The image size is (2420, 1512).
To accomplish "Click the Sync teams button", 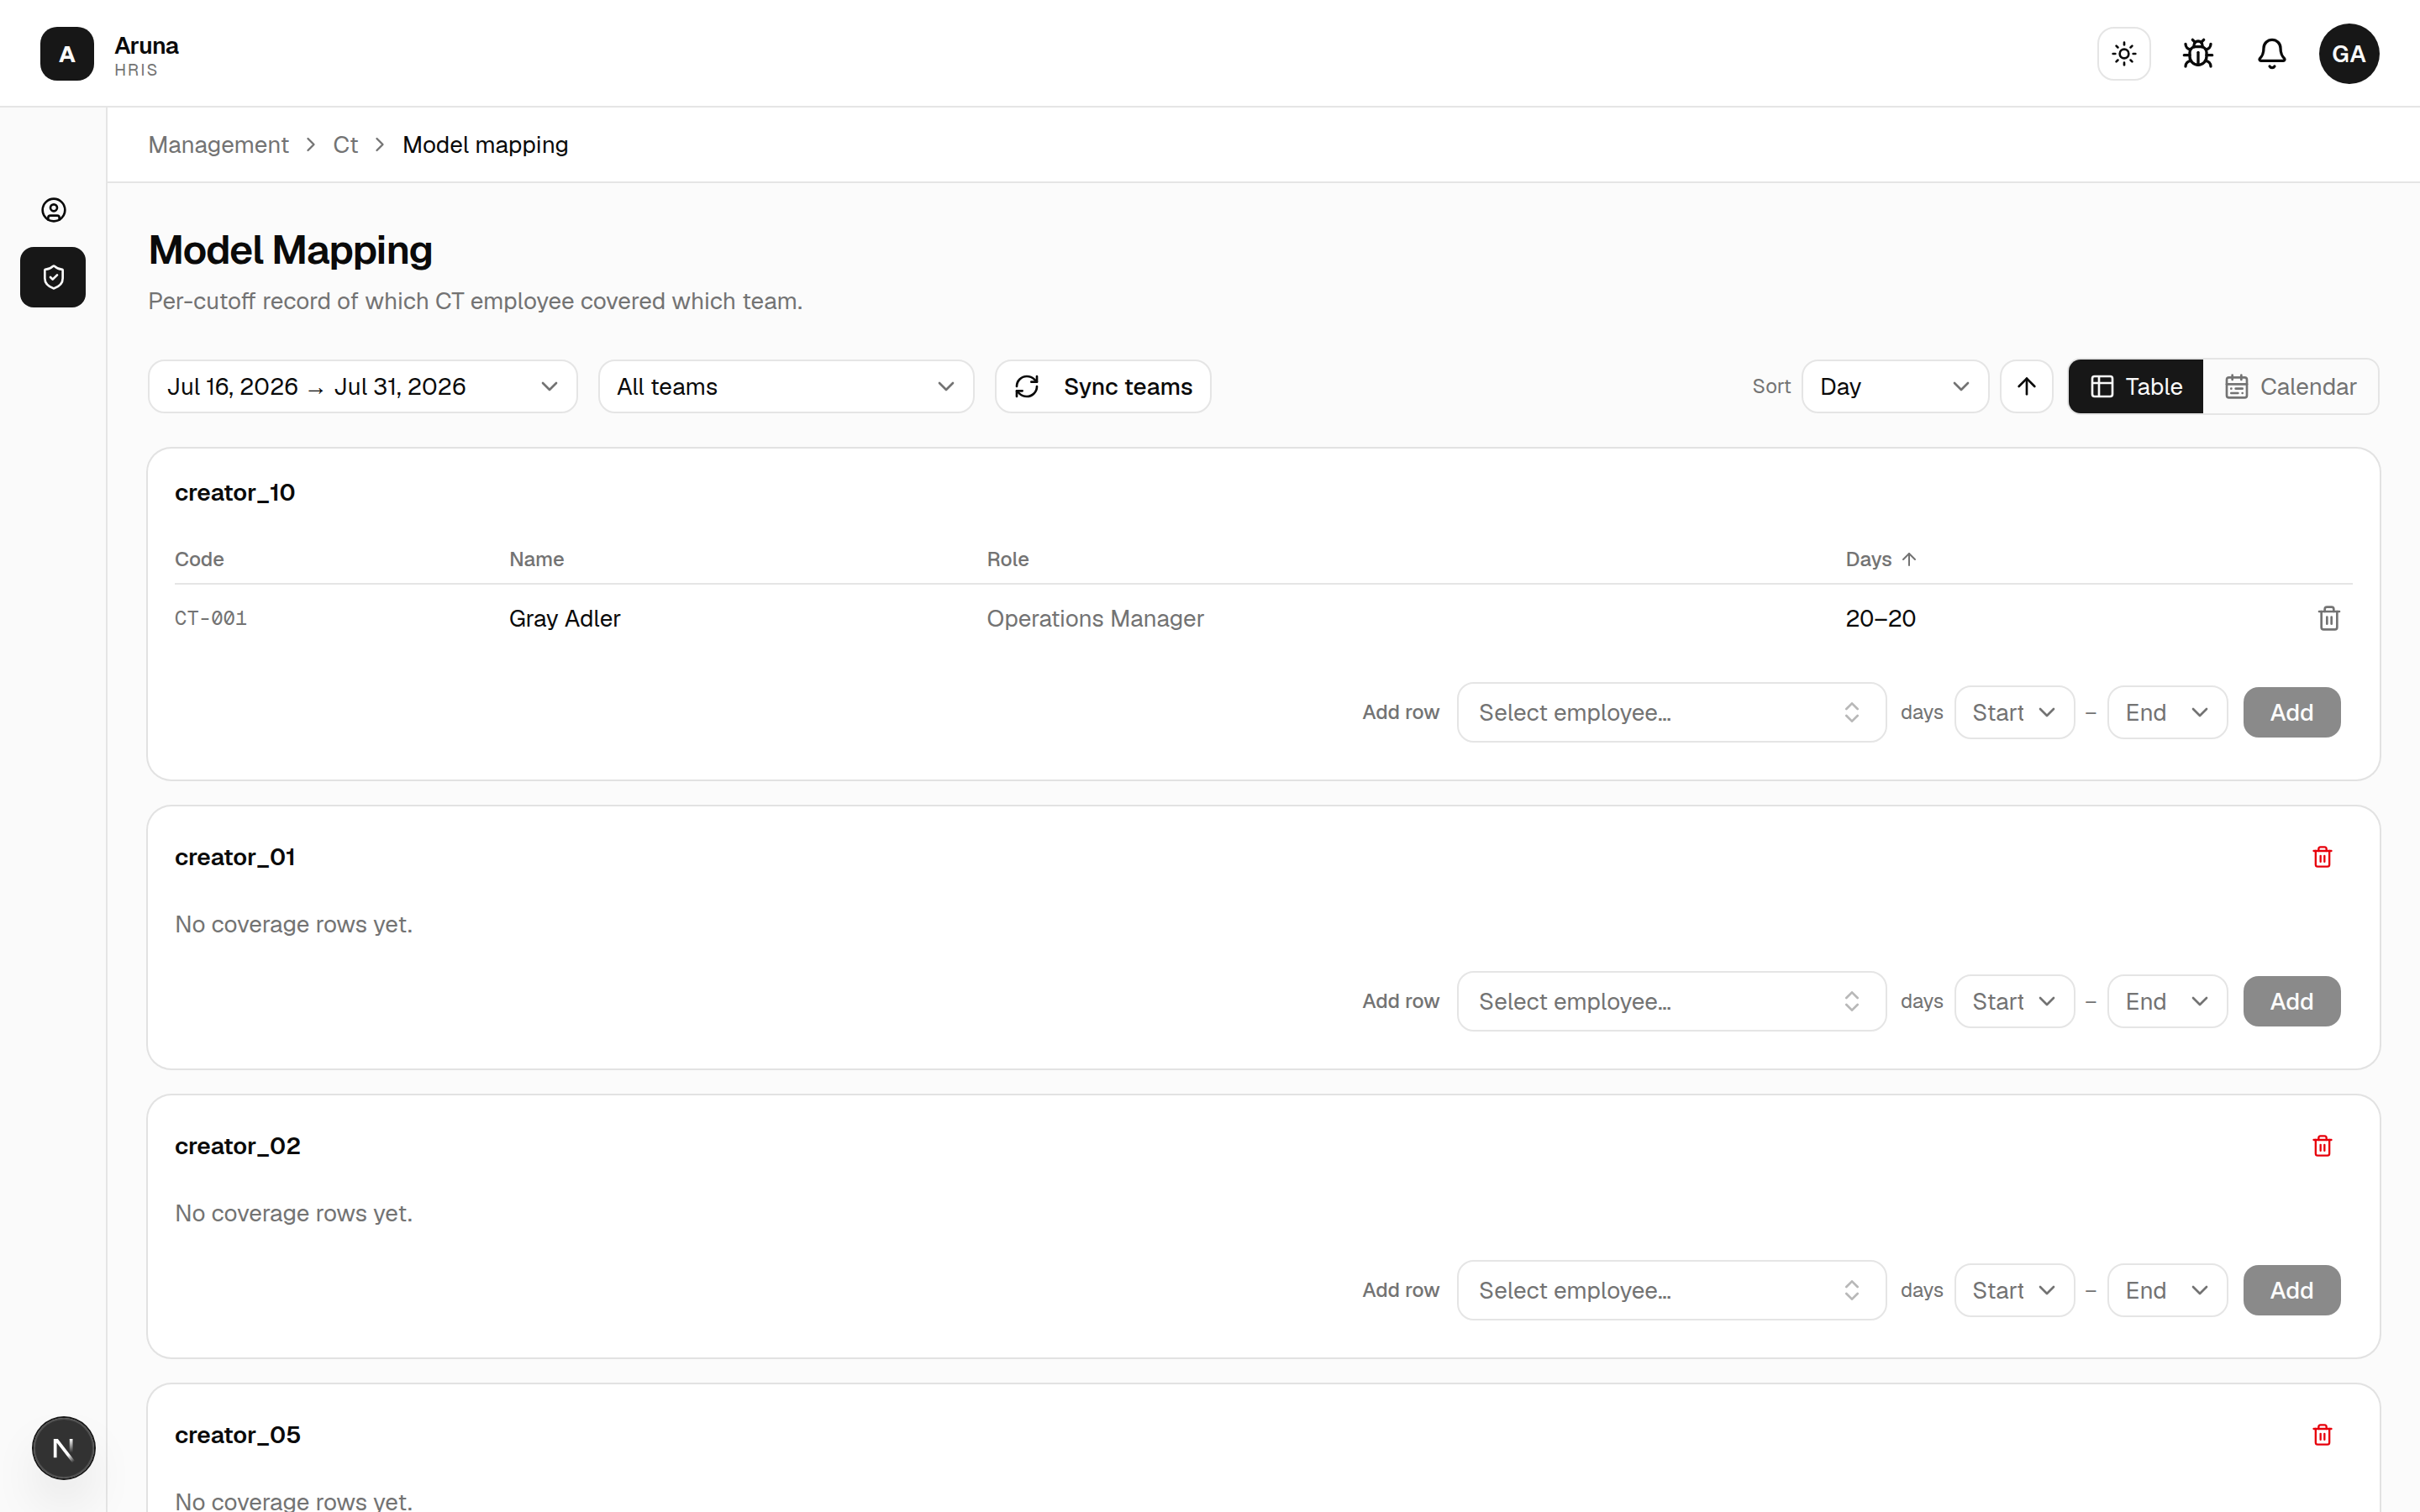I will [x=1103, y=387].
